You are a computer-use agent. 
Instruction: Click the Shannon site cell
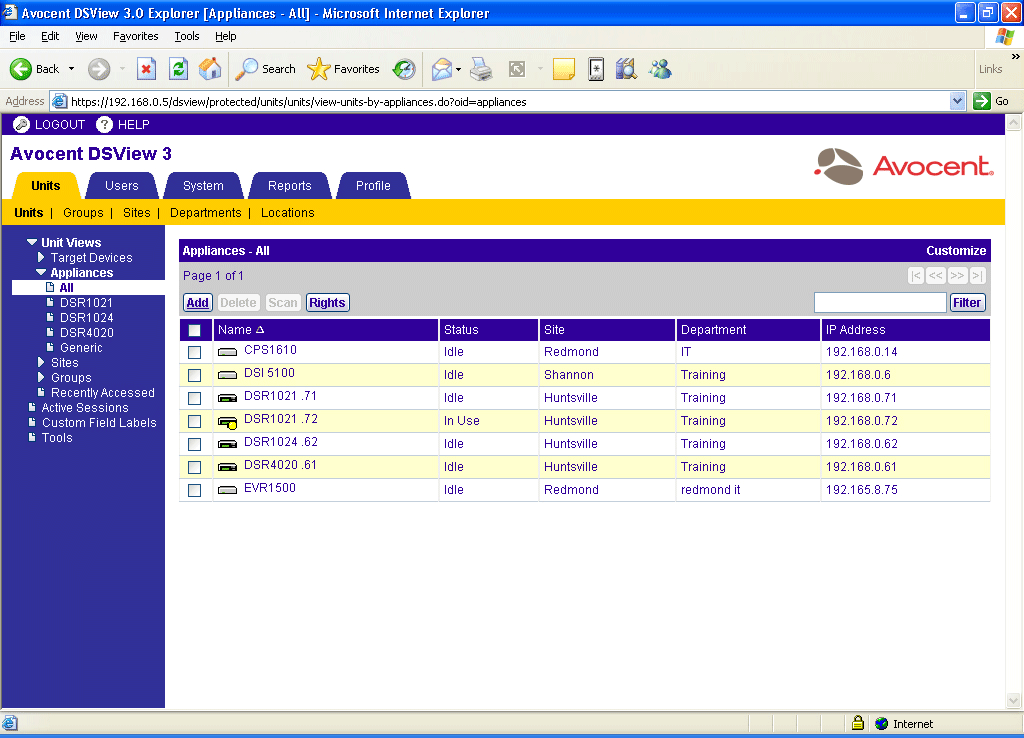(x=569, y=375)
